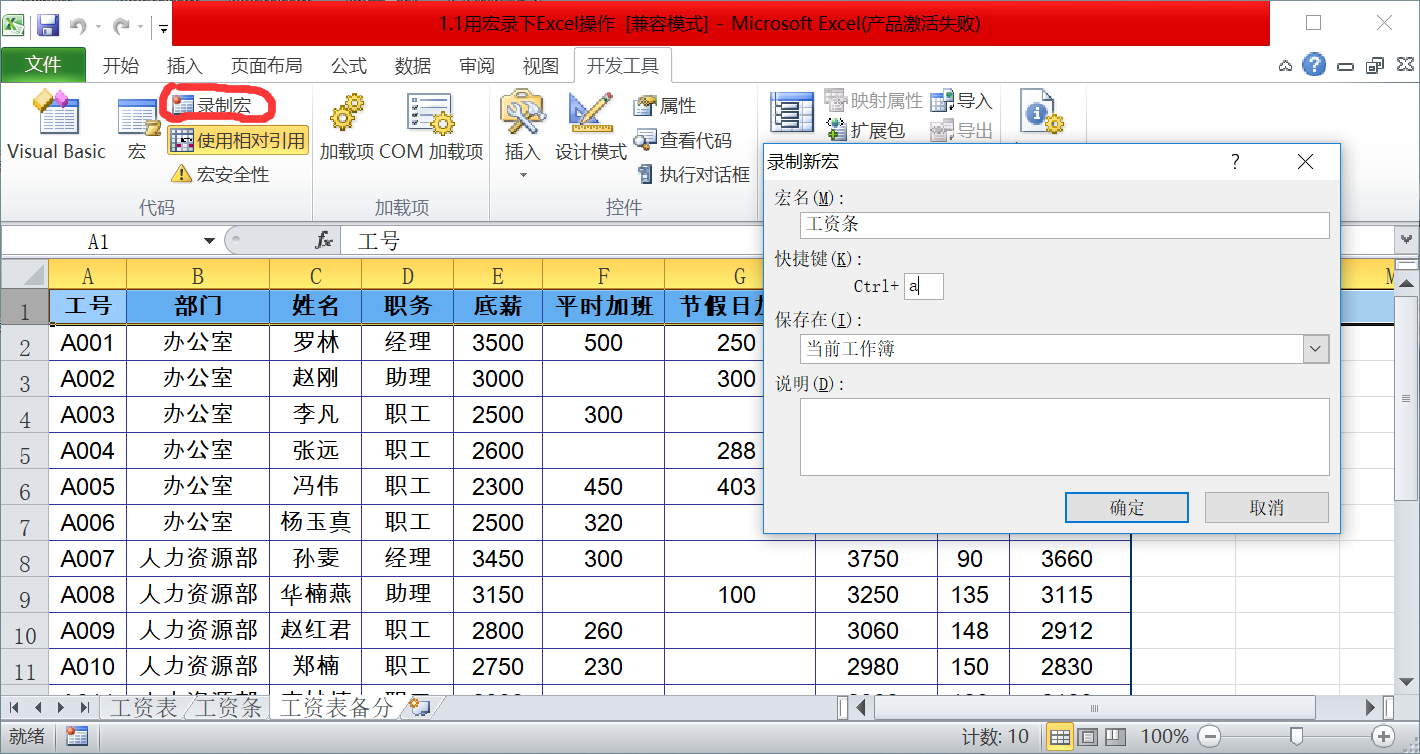This screenshot has height=754, width=1420.
Task: Confirm with the 确定 button
Action: click(x=1127, y=507)
